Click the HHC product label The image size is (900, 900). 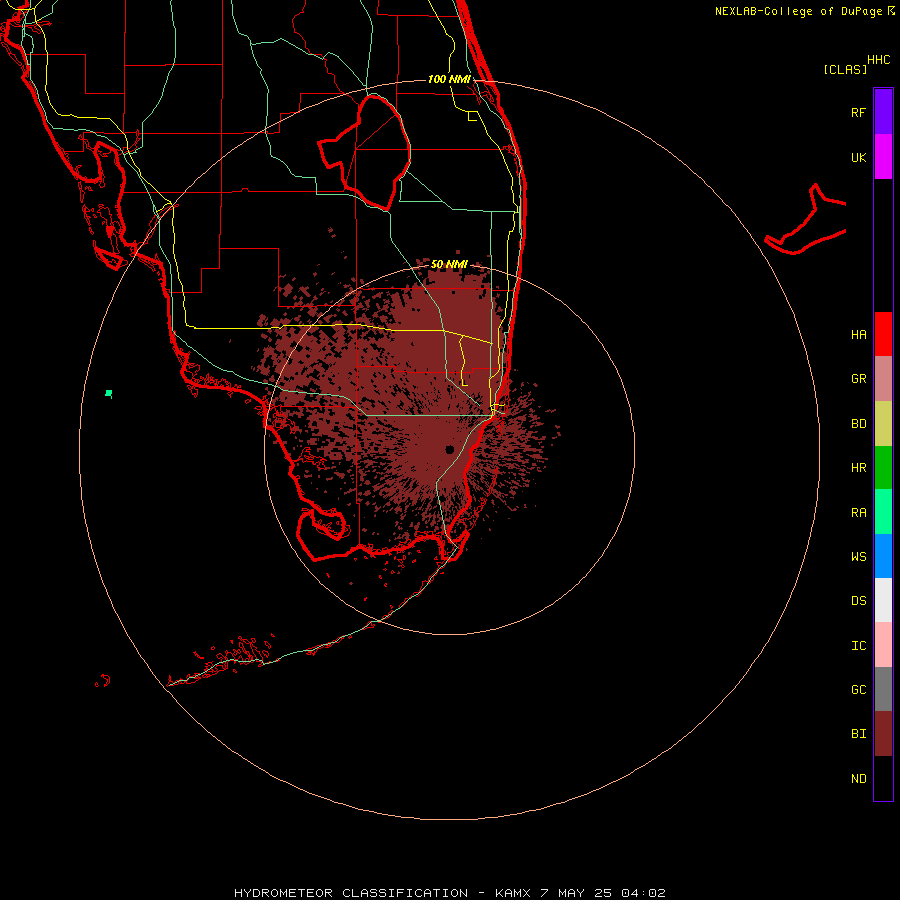(x=878, y=60)
